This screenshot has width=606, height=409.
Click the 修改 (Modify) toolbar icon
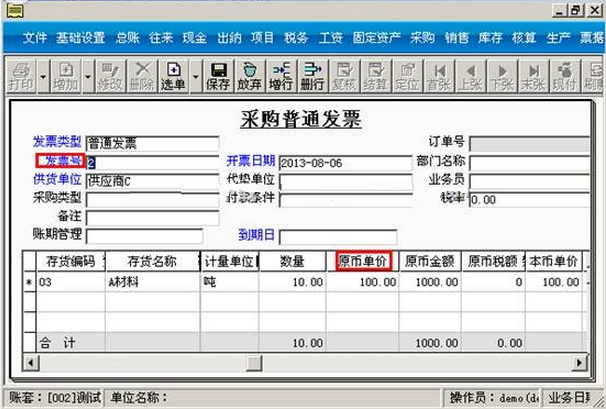coord(112,76)
